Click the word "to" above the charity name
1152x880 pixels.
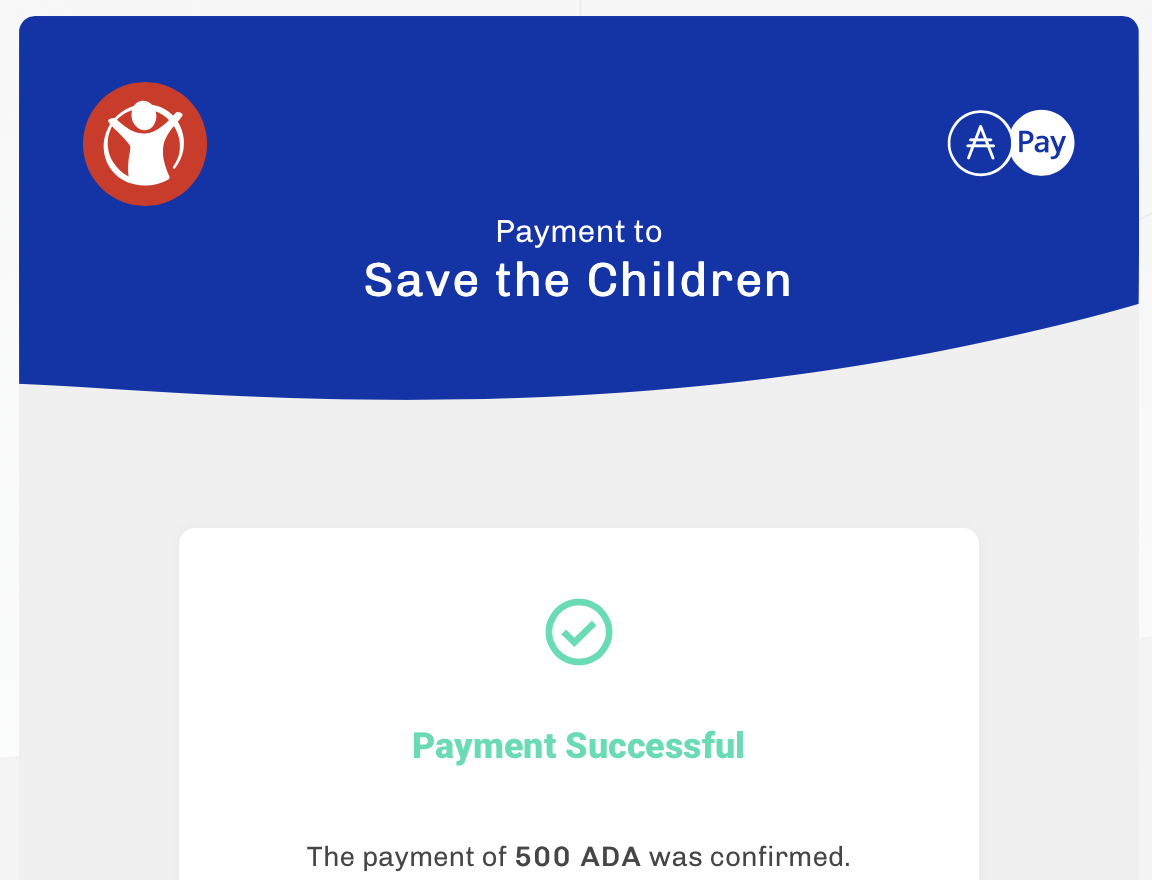[x=646, y=232]
